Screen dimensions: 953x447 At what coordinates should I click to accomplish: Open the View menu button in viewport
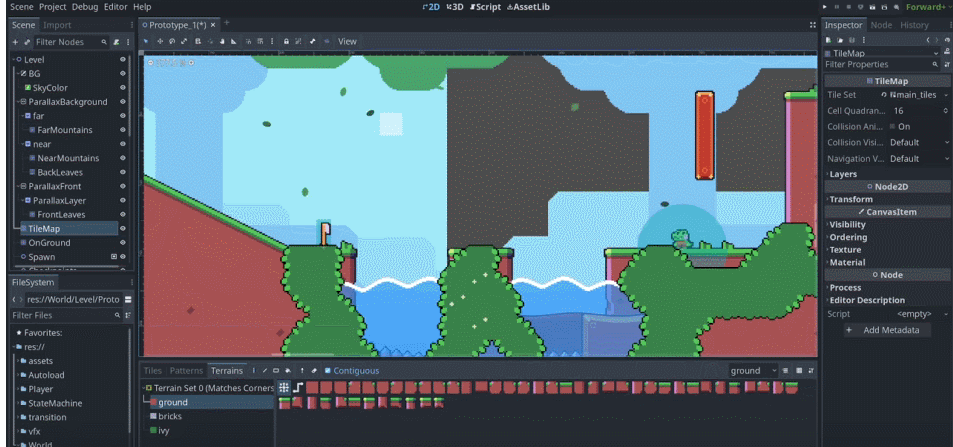pyautogui.click(x=347, y=41)
